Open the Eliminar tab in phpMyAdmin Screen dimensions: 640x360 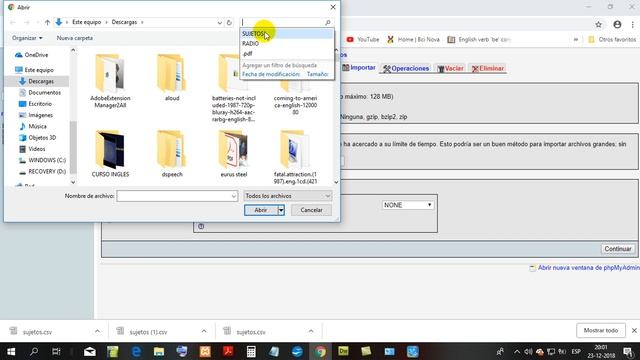click(x=487, y=69)
